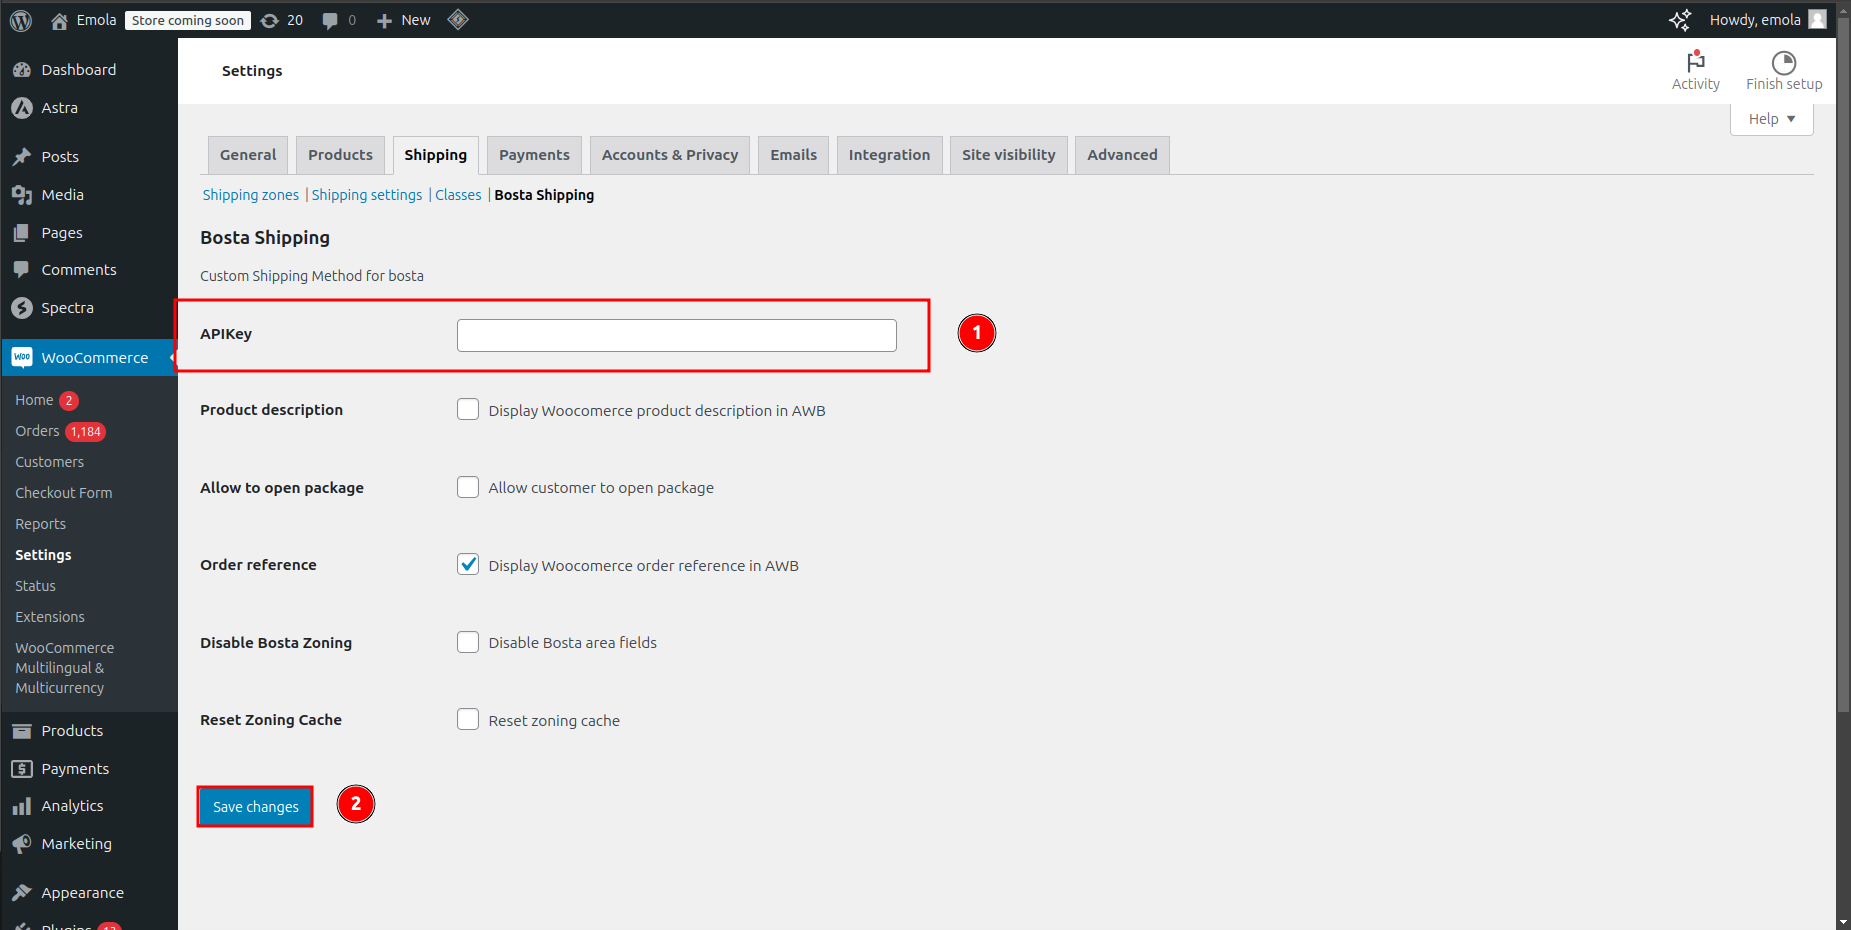This screenshot has height=930, width=1851.
Task: Open the WordPress logo menu
Action: 21,20
